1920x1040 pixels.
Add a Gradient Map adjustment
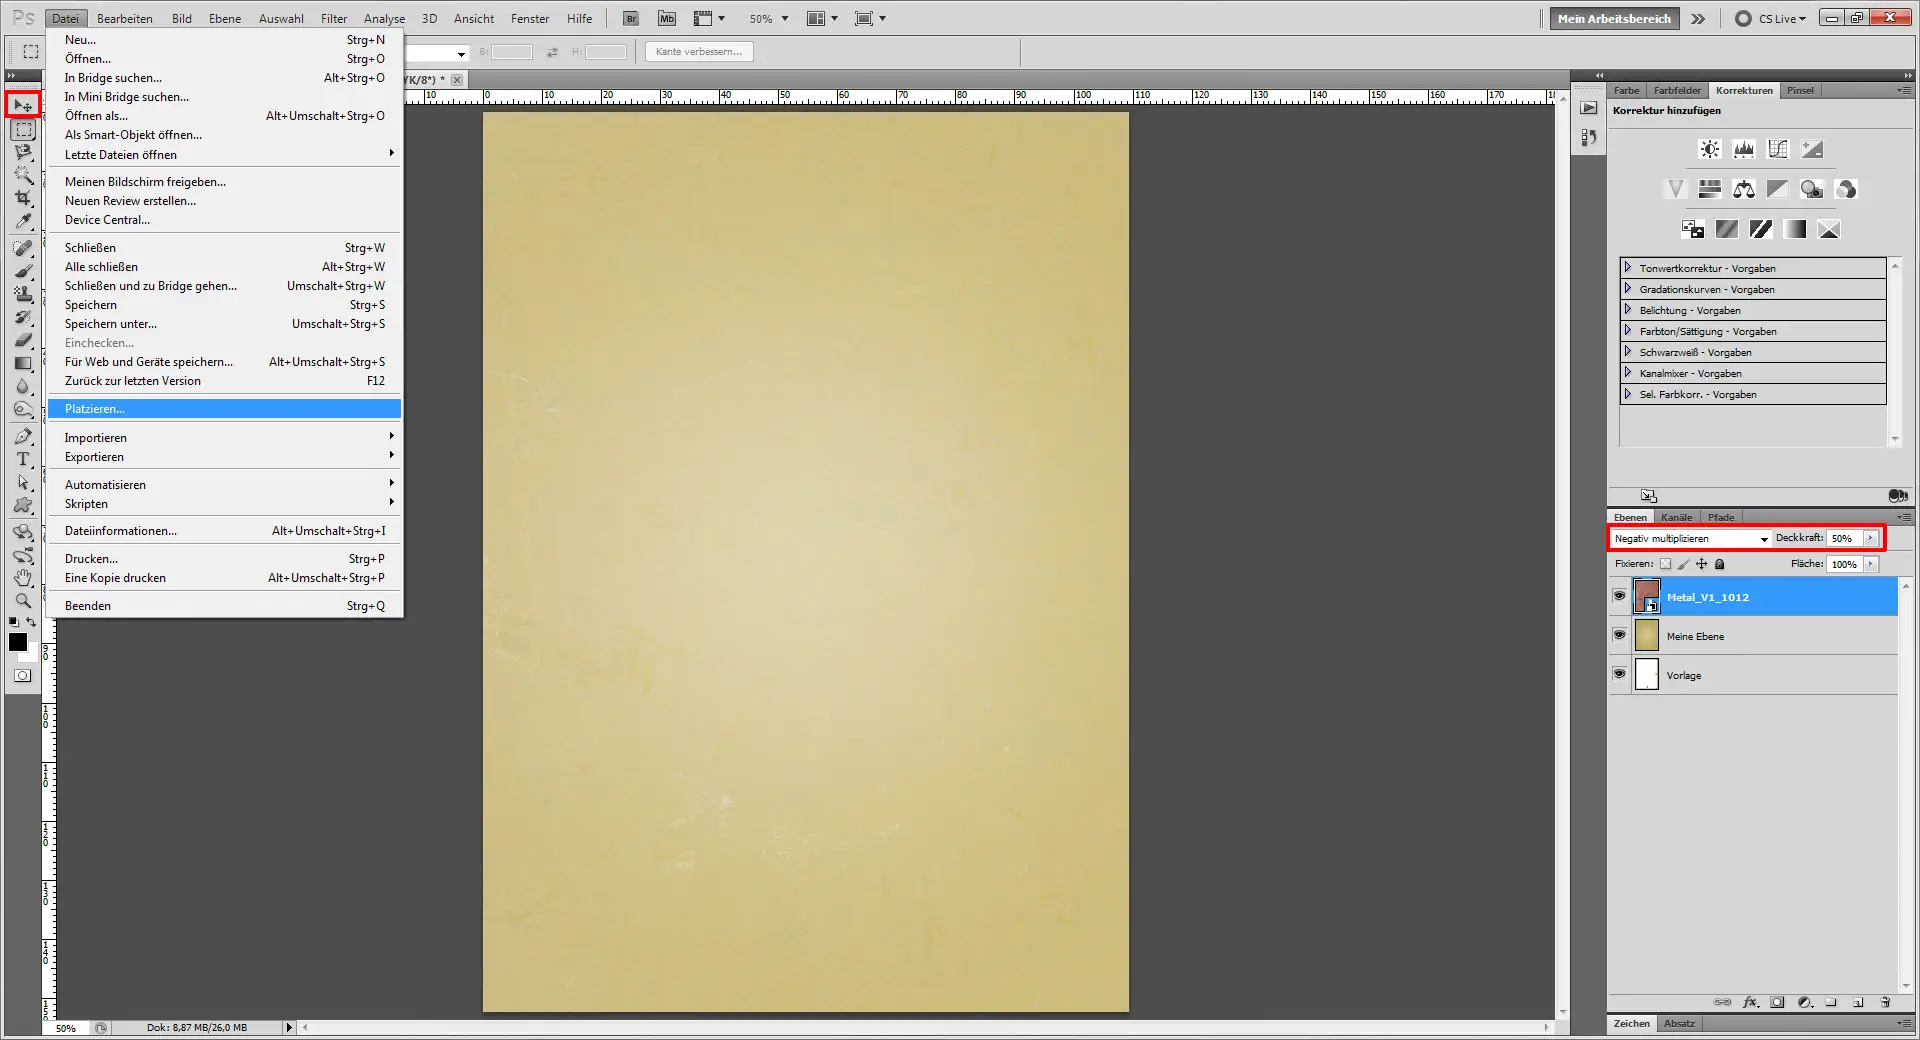[1795, 229]
